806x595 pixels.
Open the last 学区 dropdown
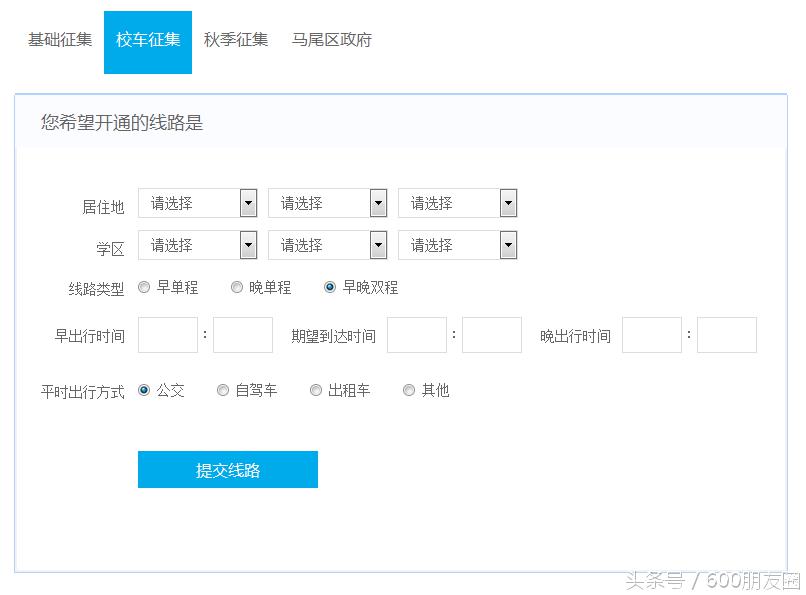458,245
